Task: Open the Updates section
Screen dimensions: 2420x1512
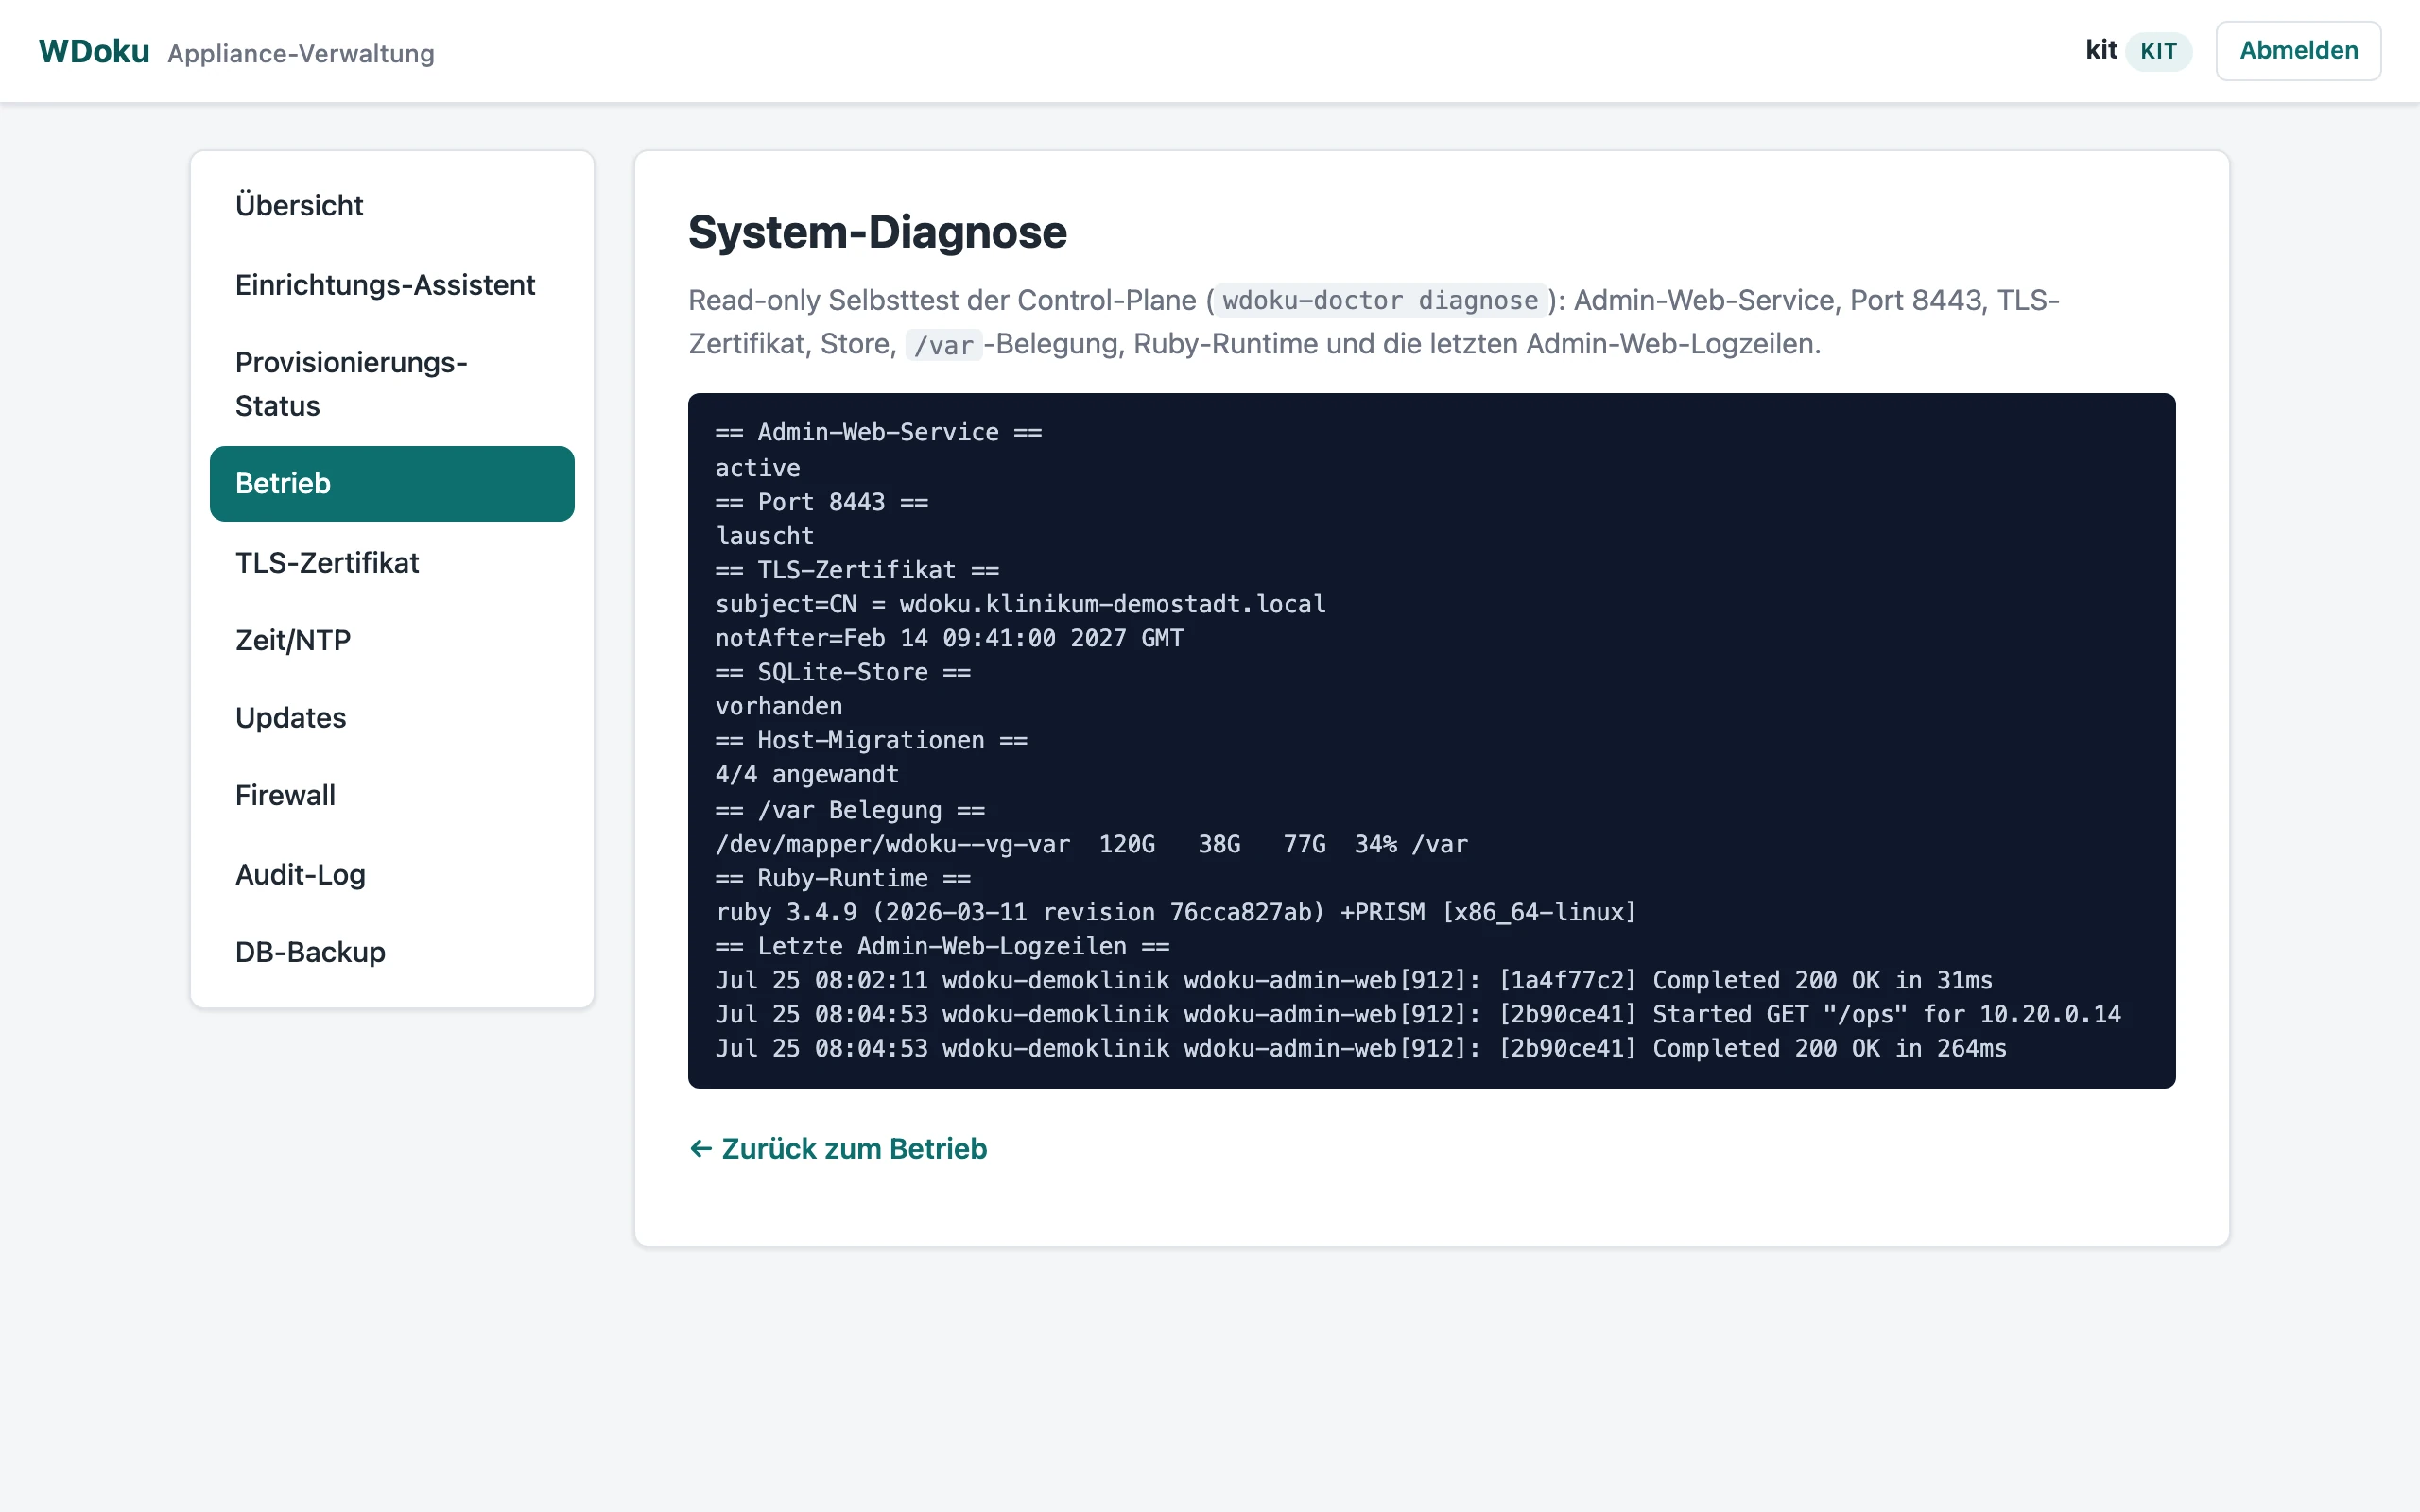Action: 392,718
